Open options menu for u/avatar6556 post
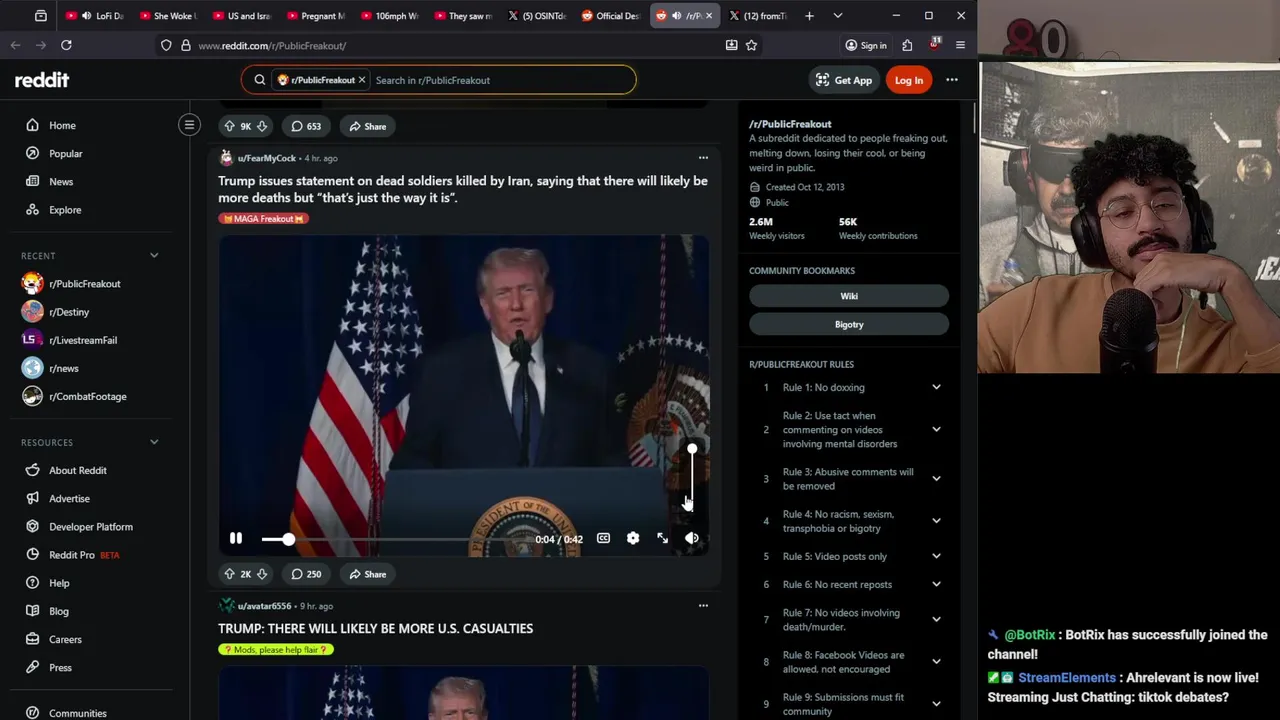This screenshot has height=720, width=1280. click(x=703, y=606)
